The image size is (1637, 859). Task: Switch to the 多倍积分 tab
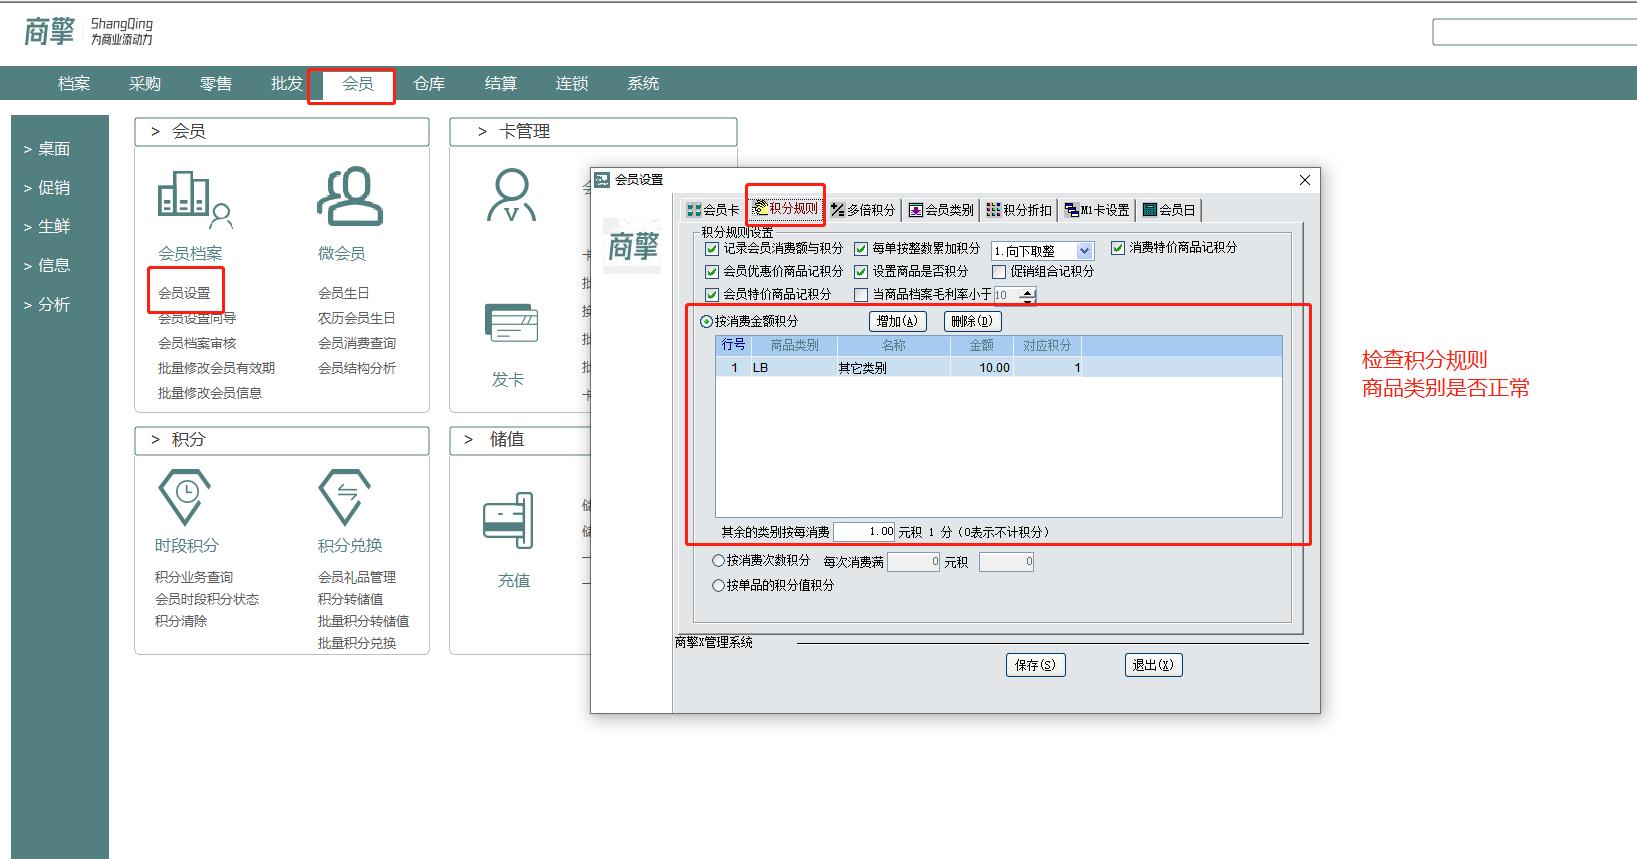(x=863, y=210)
